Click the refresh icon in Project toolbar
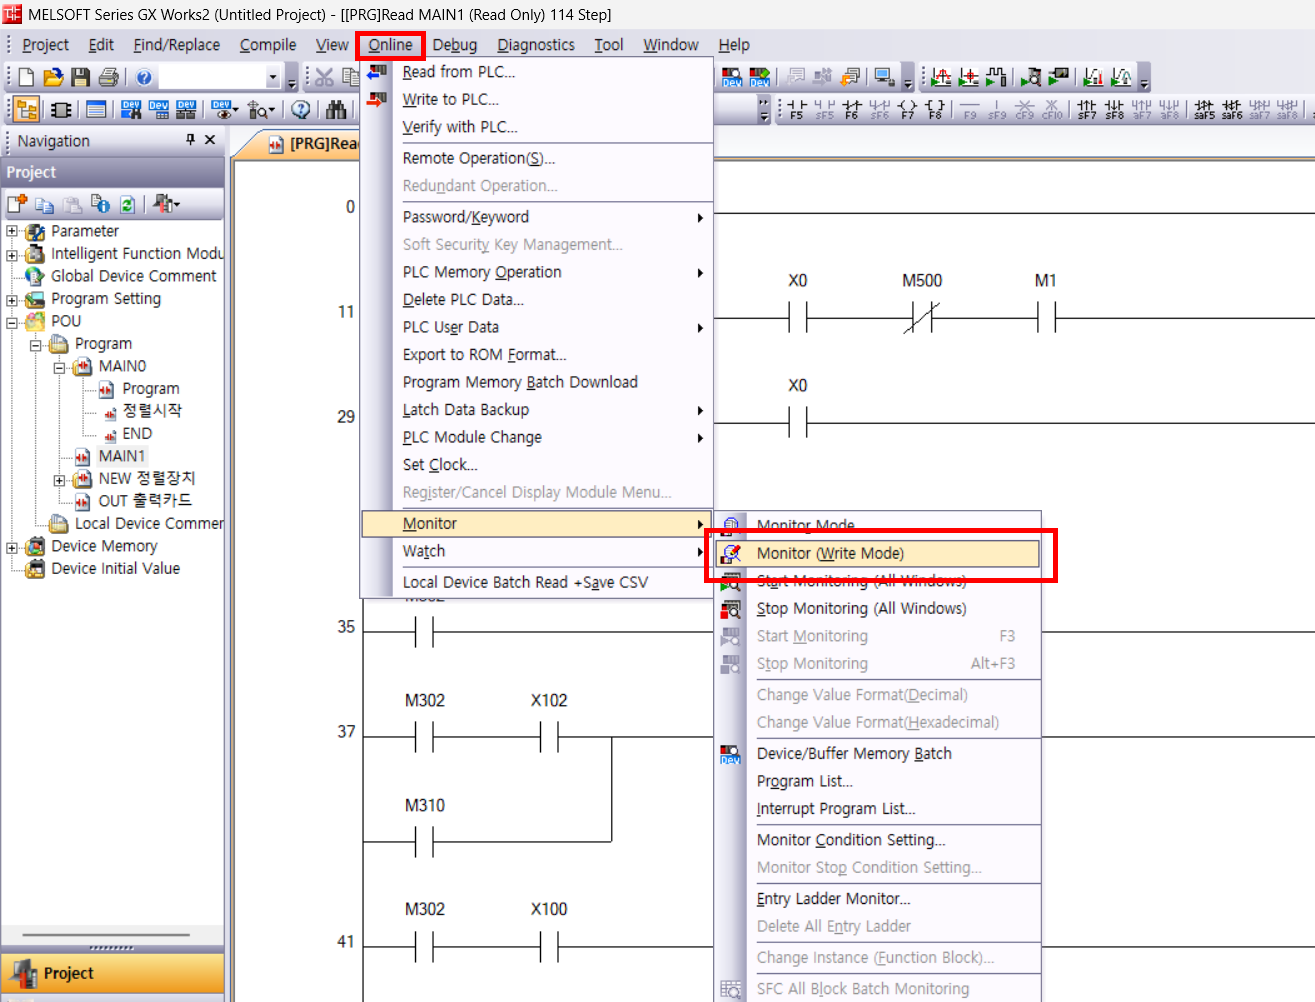This screenshot has height=1002, width=1315. coord(128,204)
